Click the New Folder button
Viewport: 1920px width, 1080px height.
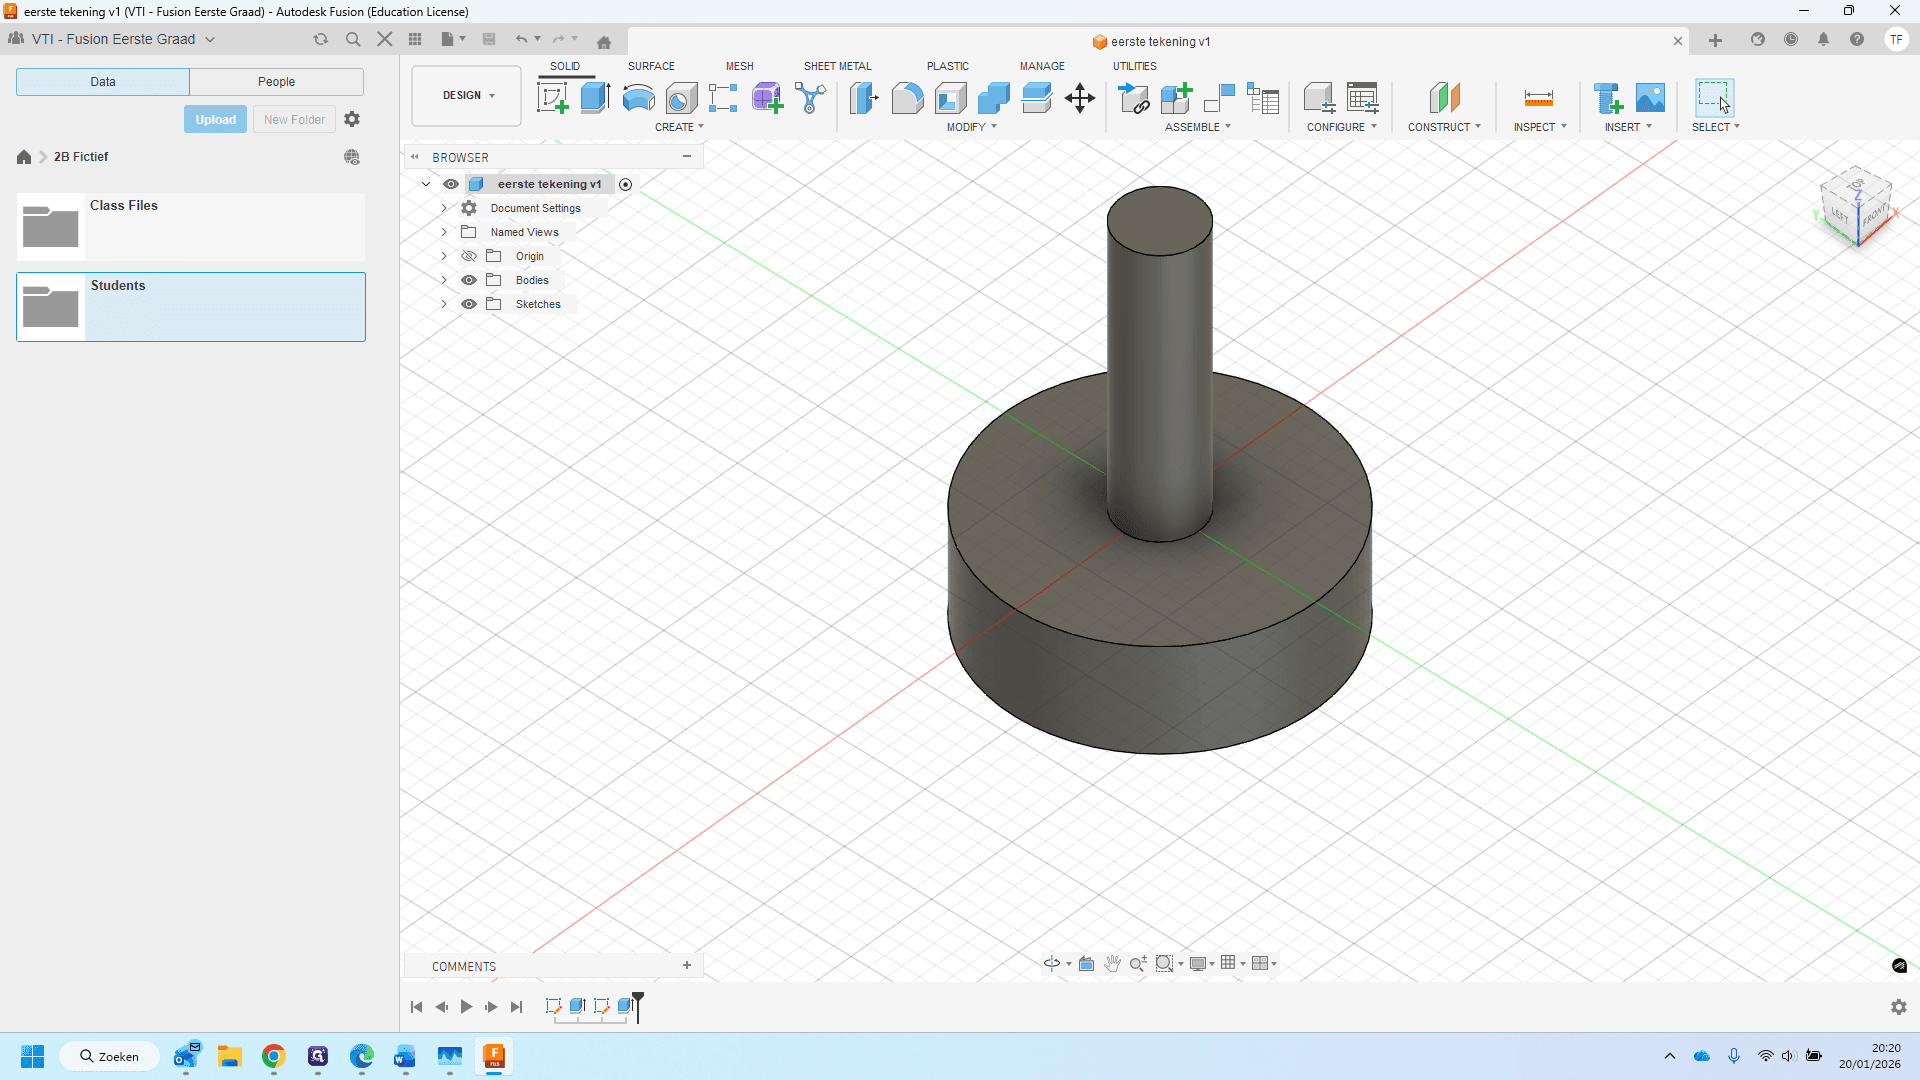pos(294,119)
